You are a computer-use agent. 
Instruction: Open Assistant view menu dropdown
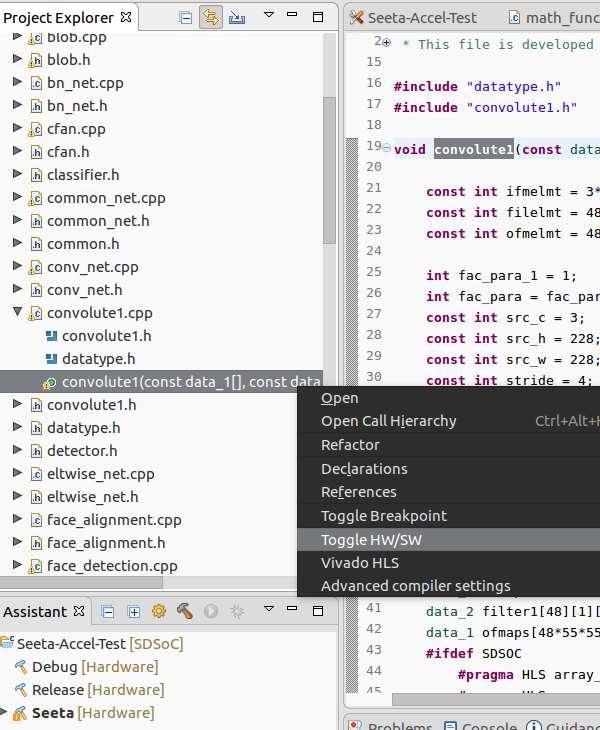coord(269,608)
